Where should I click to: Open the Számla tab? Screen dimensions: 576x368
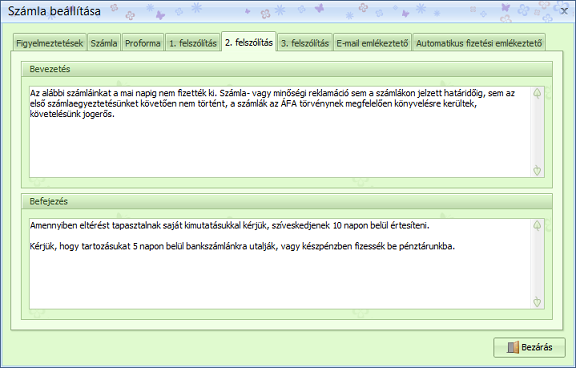pyautogui.click(x=104, y=43)
